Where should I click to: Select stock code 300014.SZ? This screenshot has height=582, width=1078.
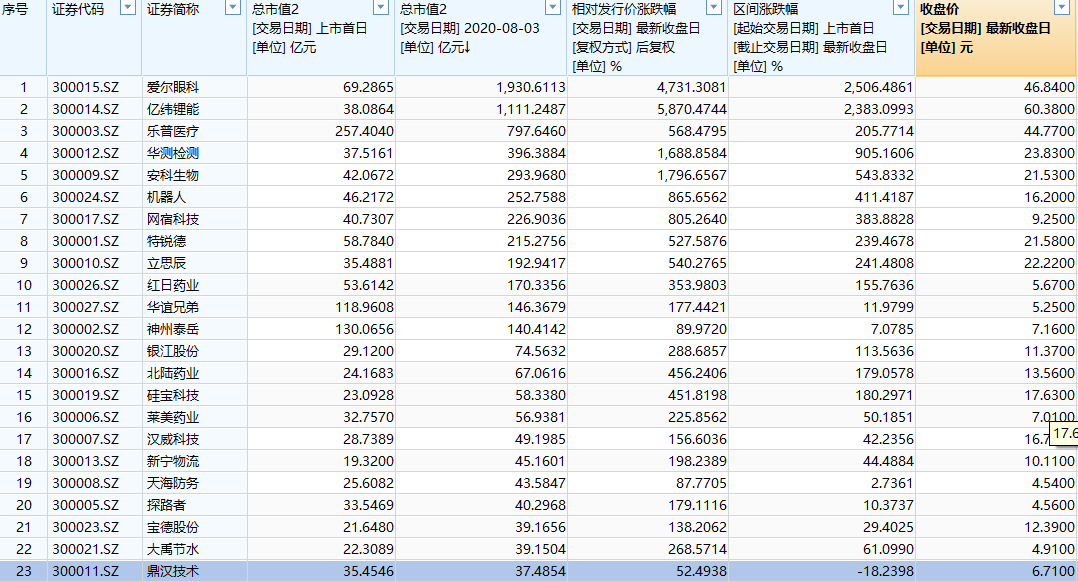point(85,109)
